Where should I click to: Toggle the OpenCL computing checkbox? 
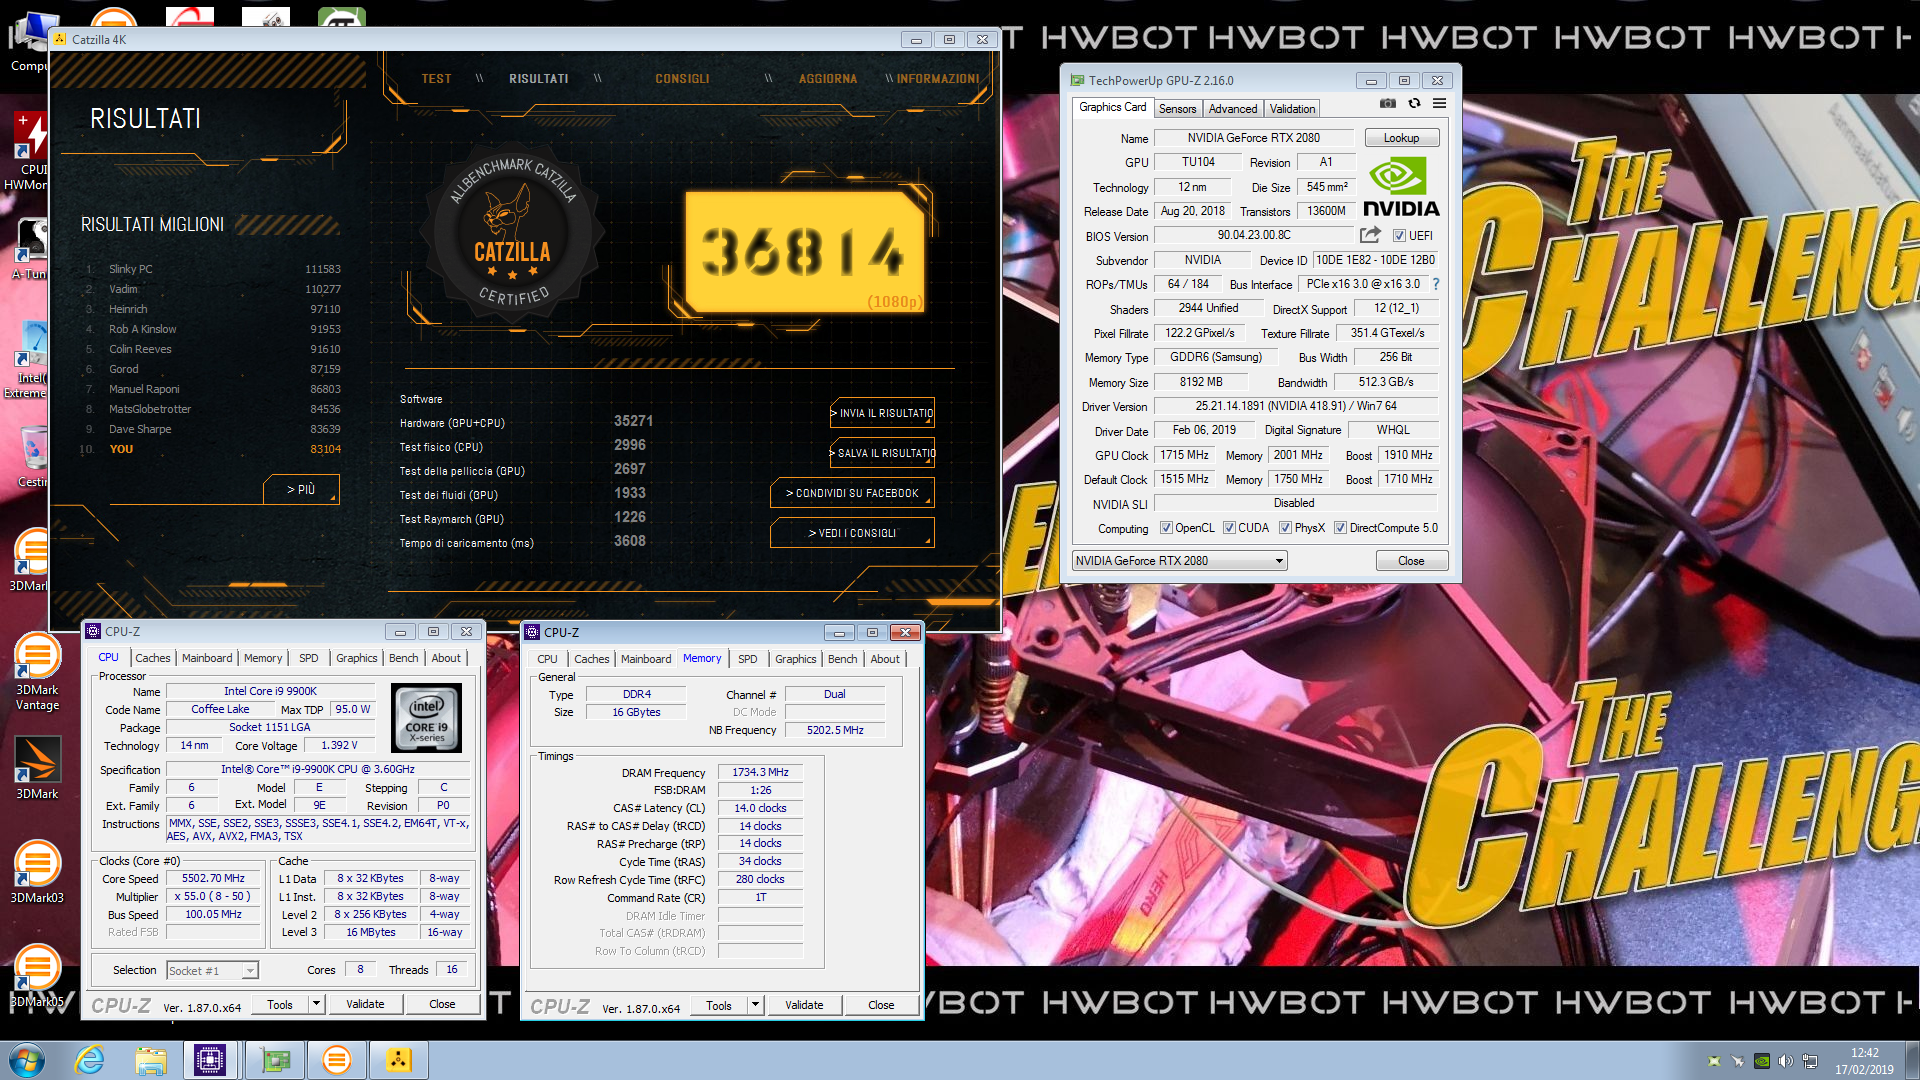coord(1166,528)
